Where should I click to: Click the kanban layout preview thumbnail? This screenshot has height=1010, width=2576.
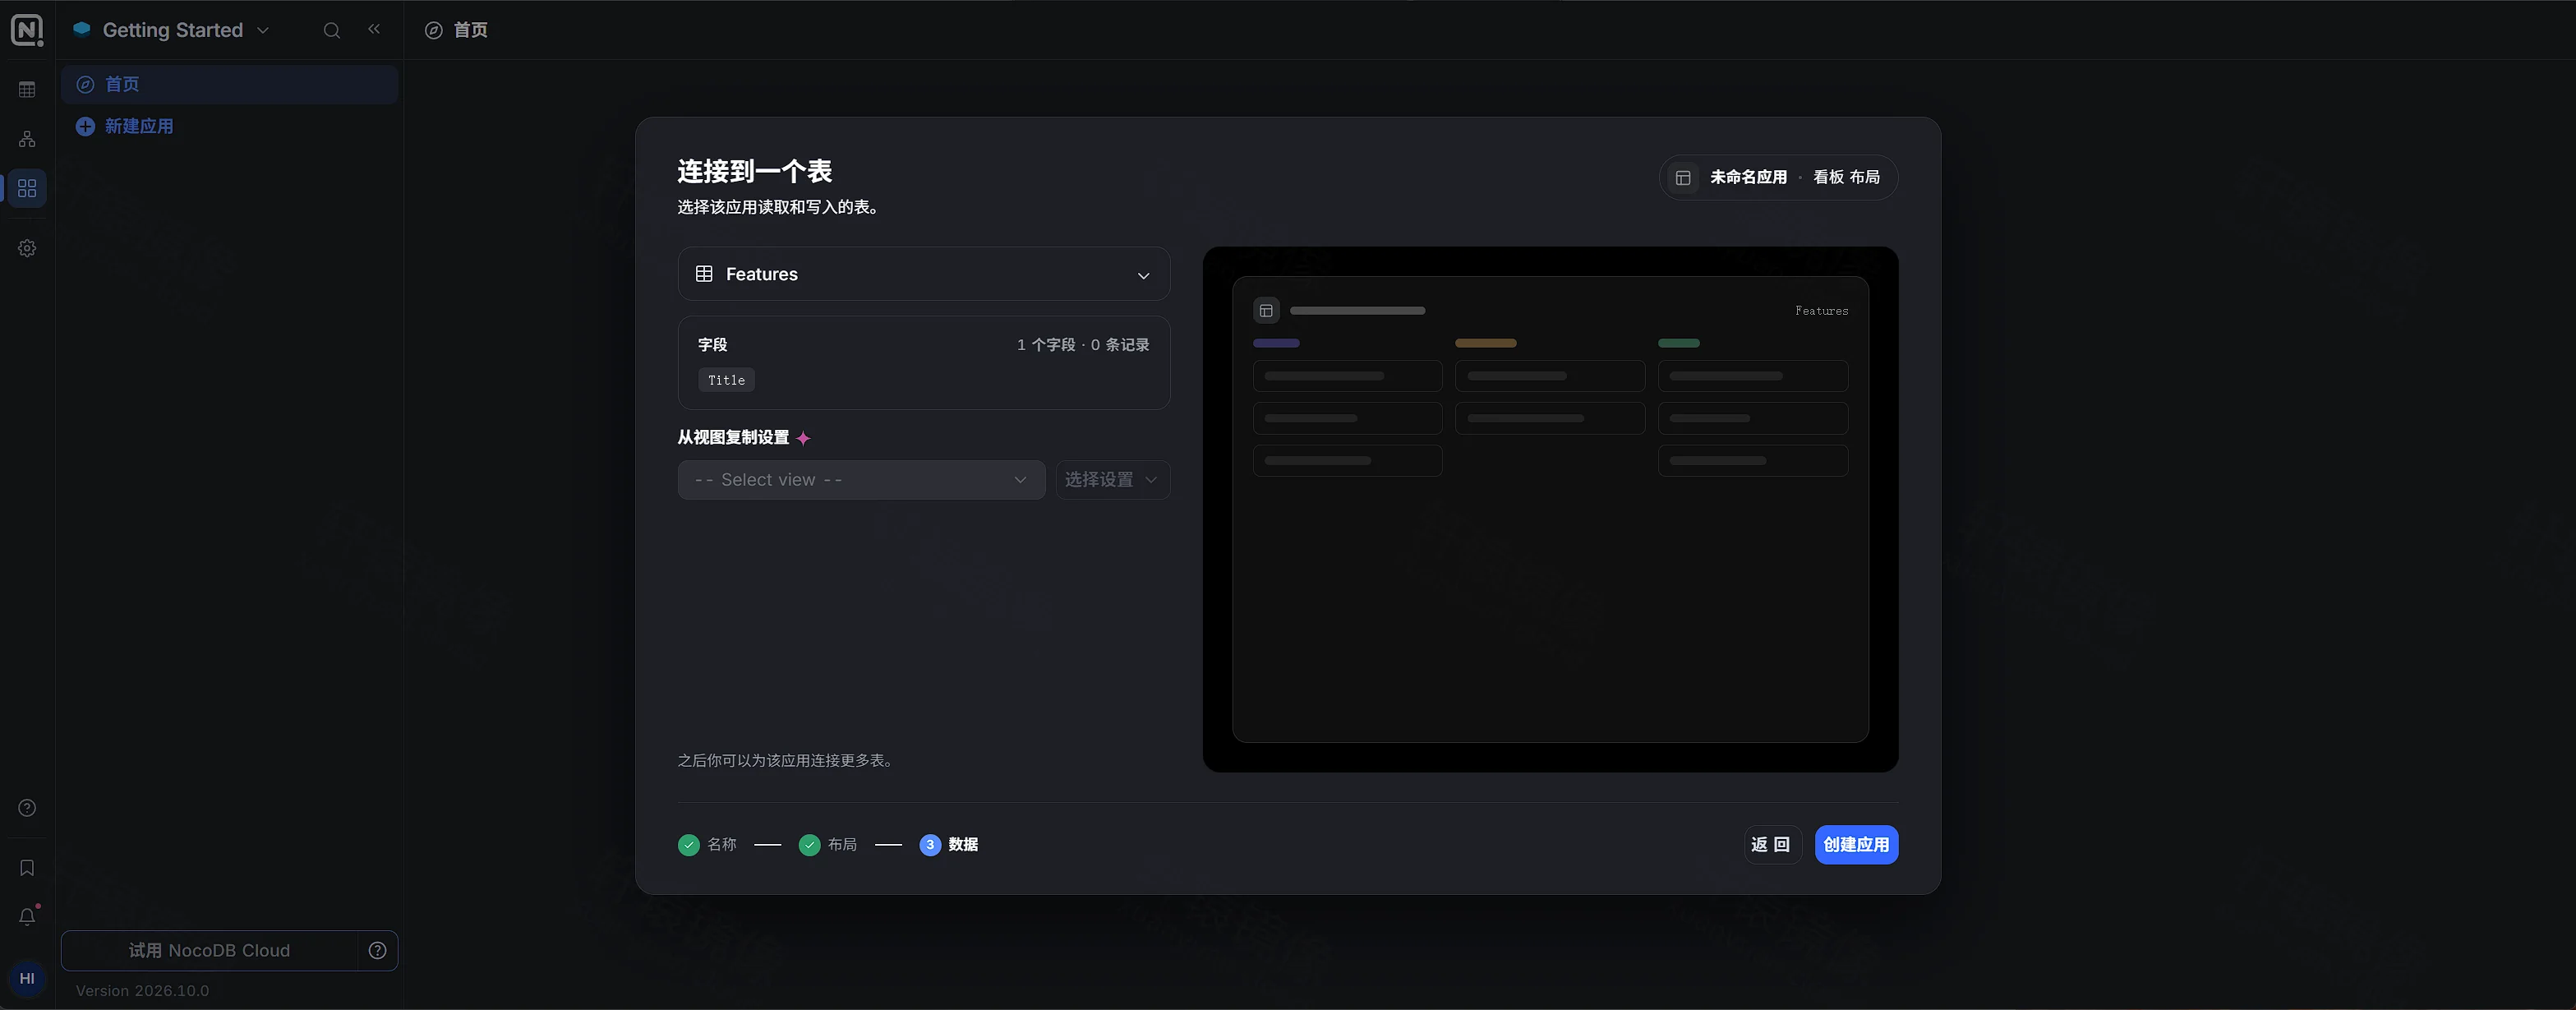[x=1550, y=509]
